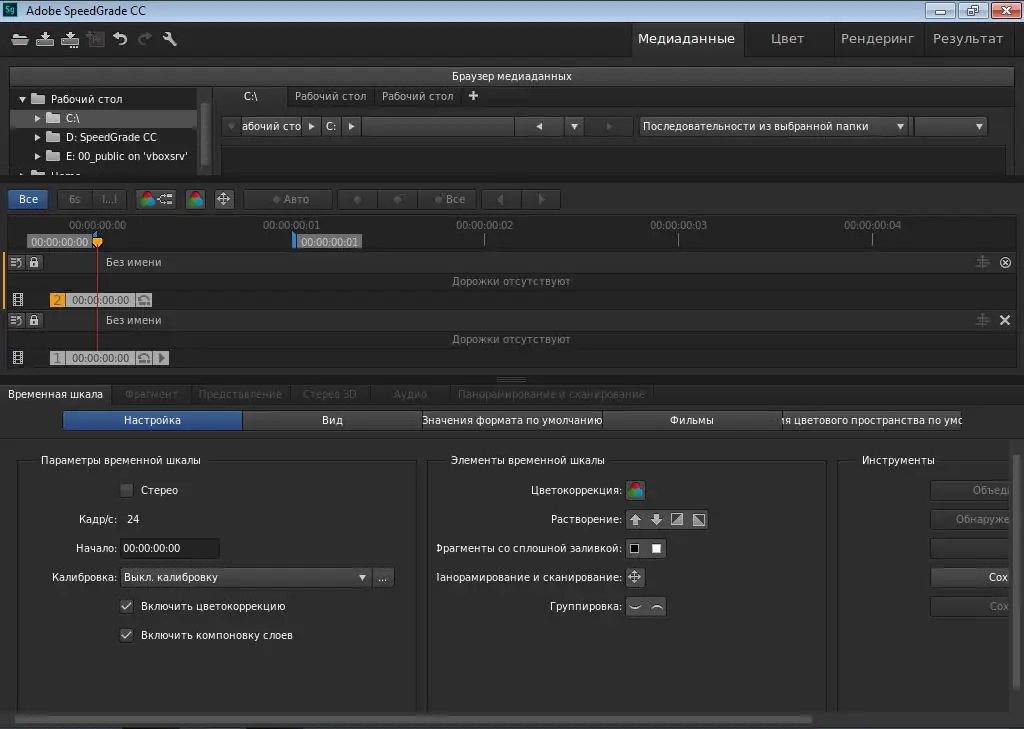Click the Все filter button

tap(27, 199)
